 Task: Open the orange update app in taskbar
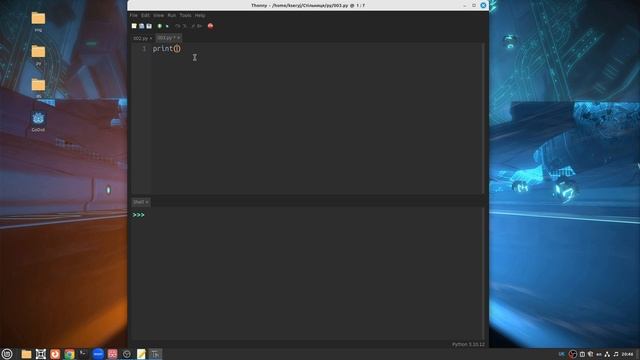tap(55, 354)
